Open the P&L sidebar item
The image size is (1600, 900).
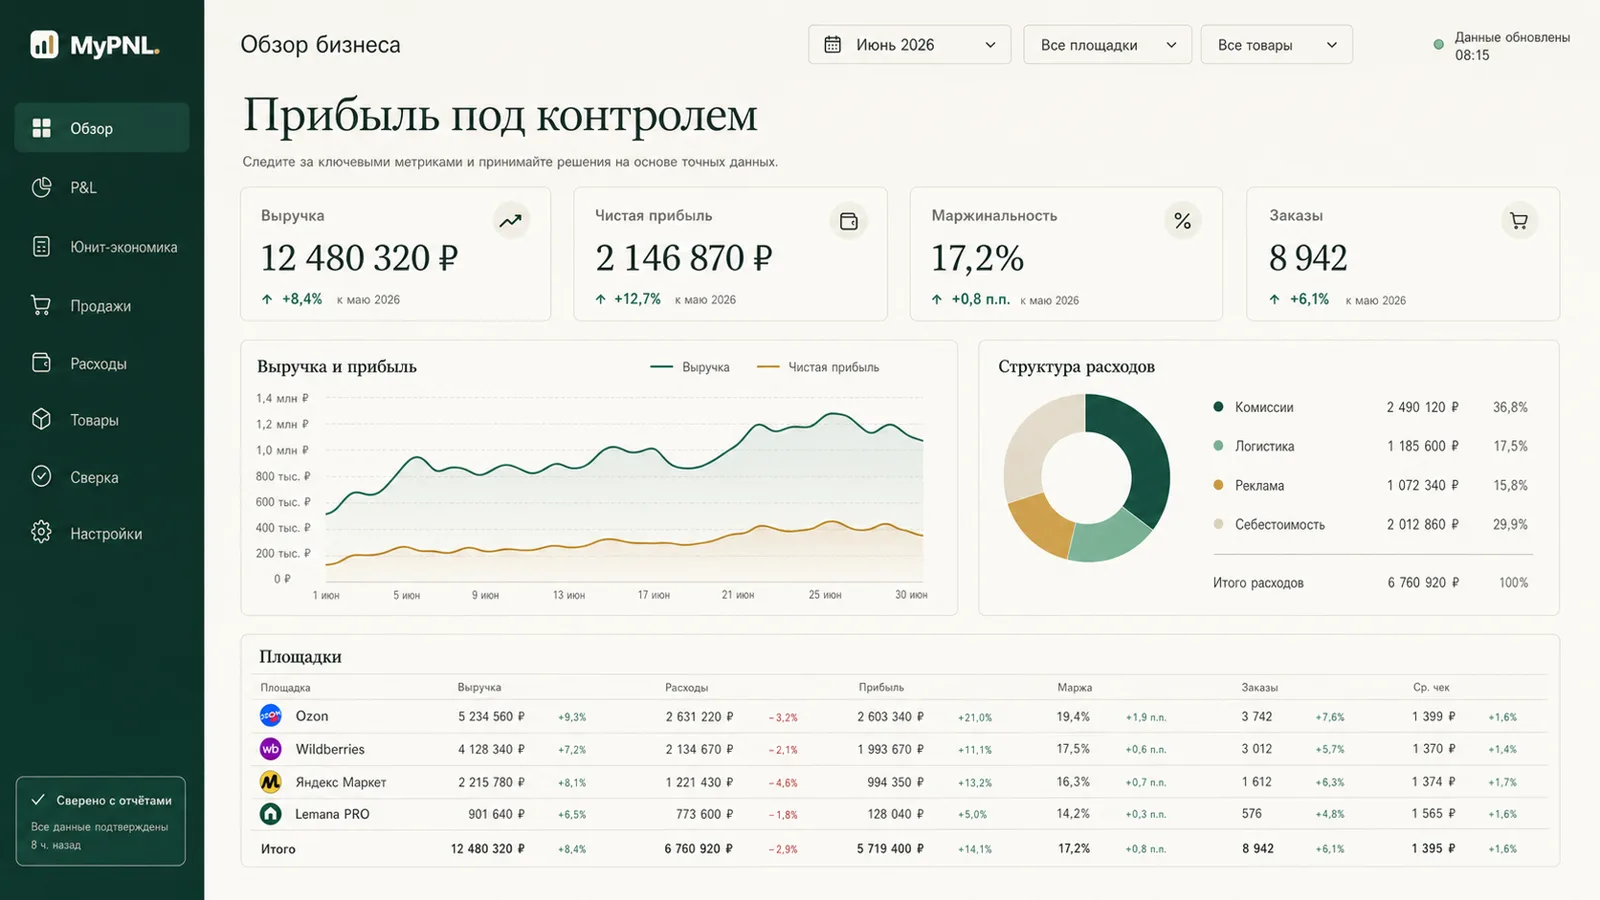(x=83, y=188)
